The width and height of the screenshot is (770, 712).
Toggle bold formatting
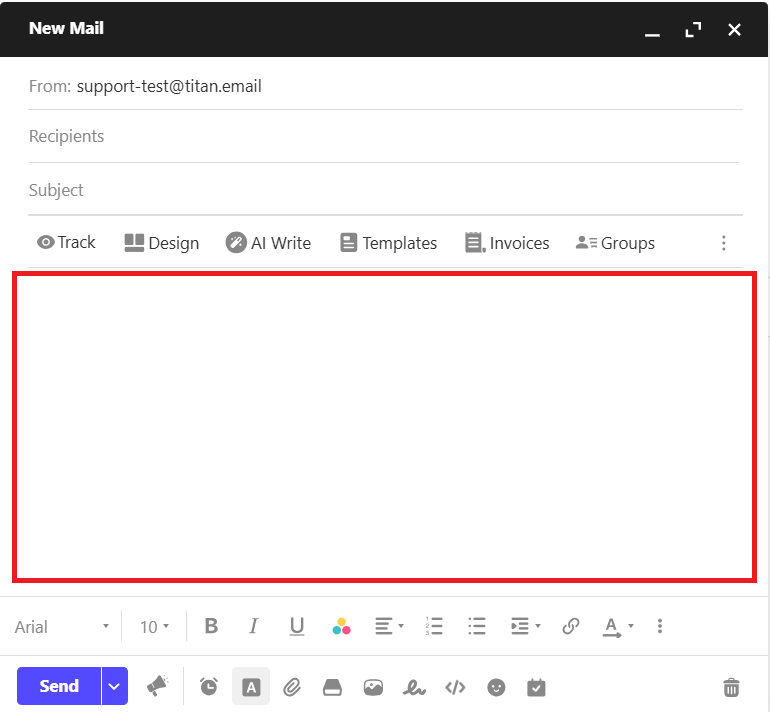(x=211, y=626)
